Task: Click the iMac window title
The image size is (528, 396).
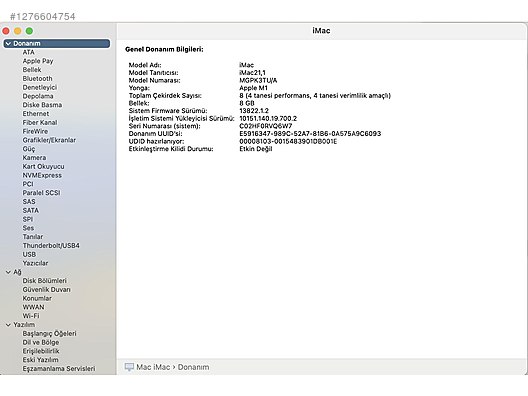Action: tap(321, 31)
